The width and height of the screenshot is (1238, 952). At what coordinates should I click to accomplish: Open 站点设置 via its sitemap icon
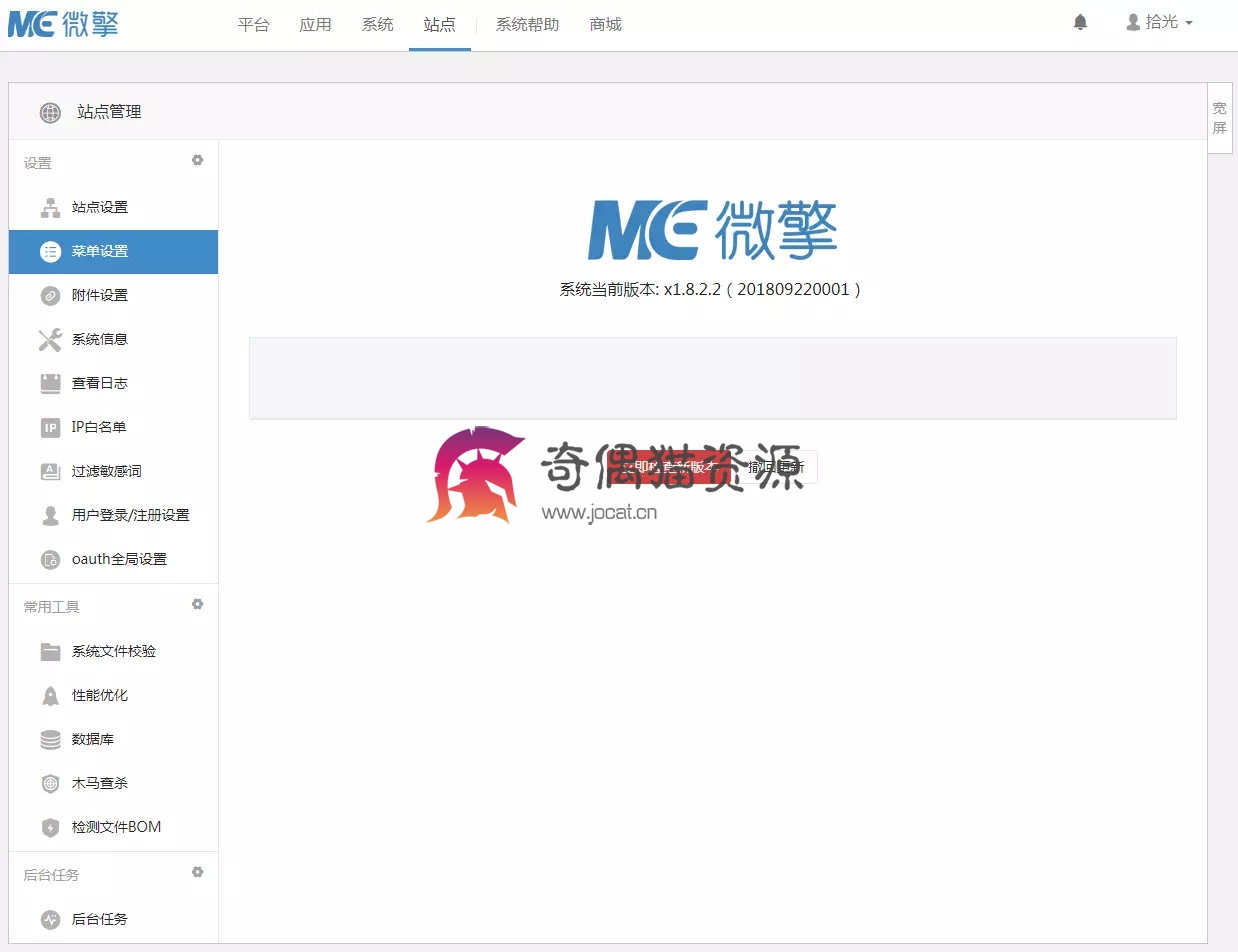pos(50,208)
